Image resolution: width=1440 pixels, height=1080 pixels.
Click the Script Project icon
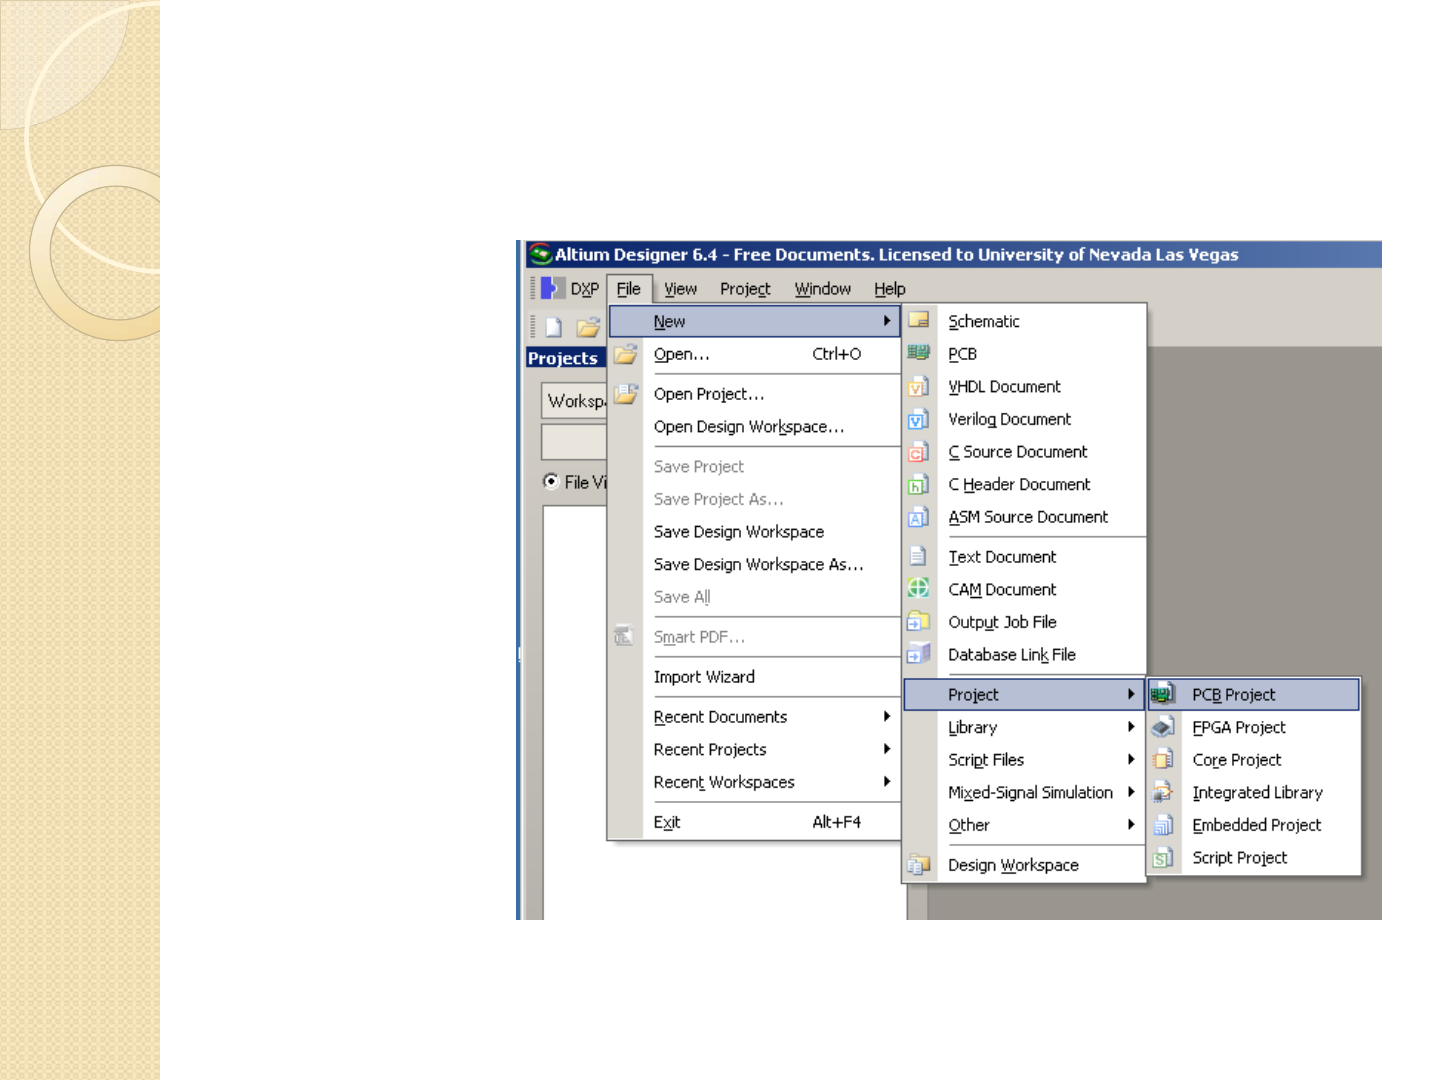[x=1162, y=857]
